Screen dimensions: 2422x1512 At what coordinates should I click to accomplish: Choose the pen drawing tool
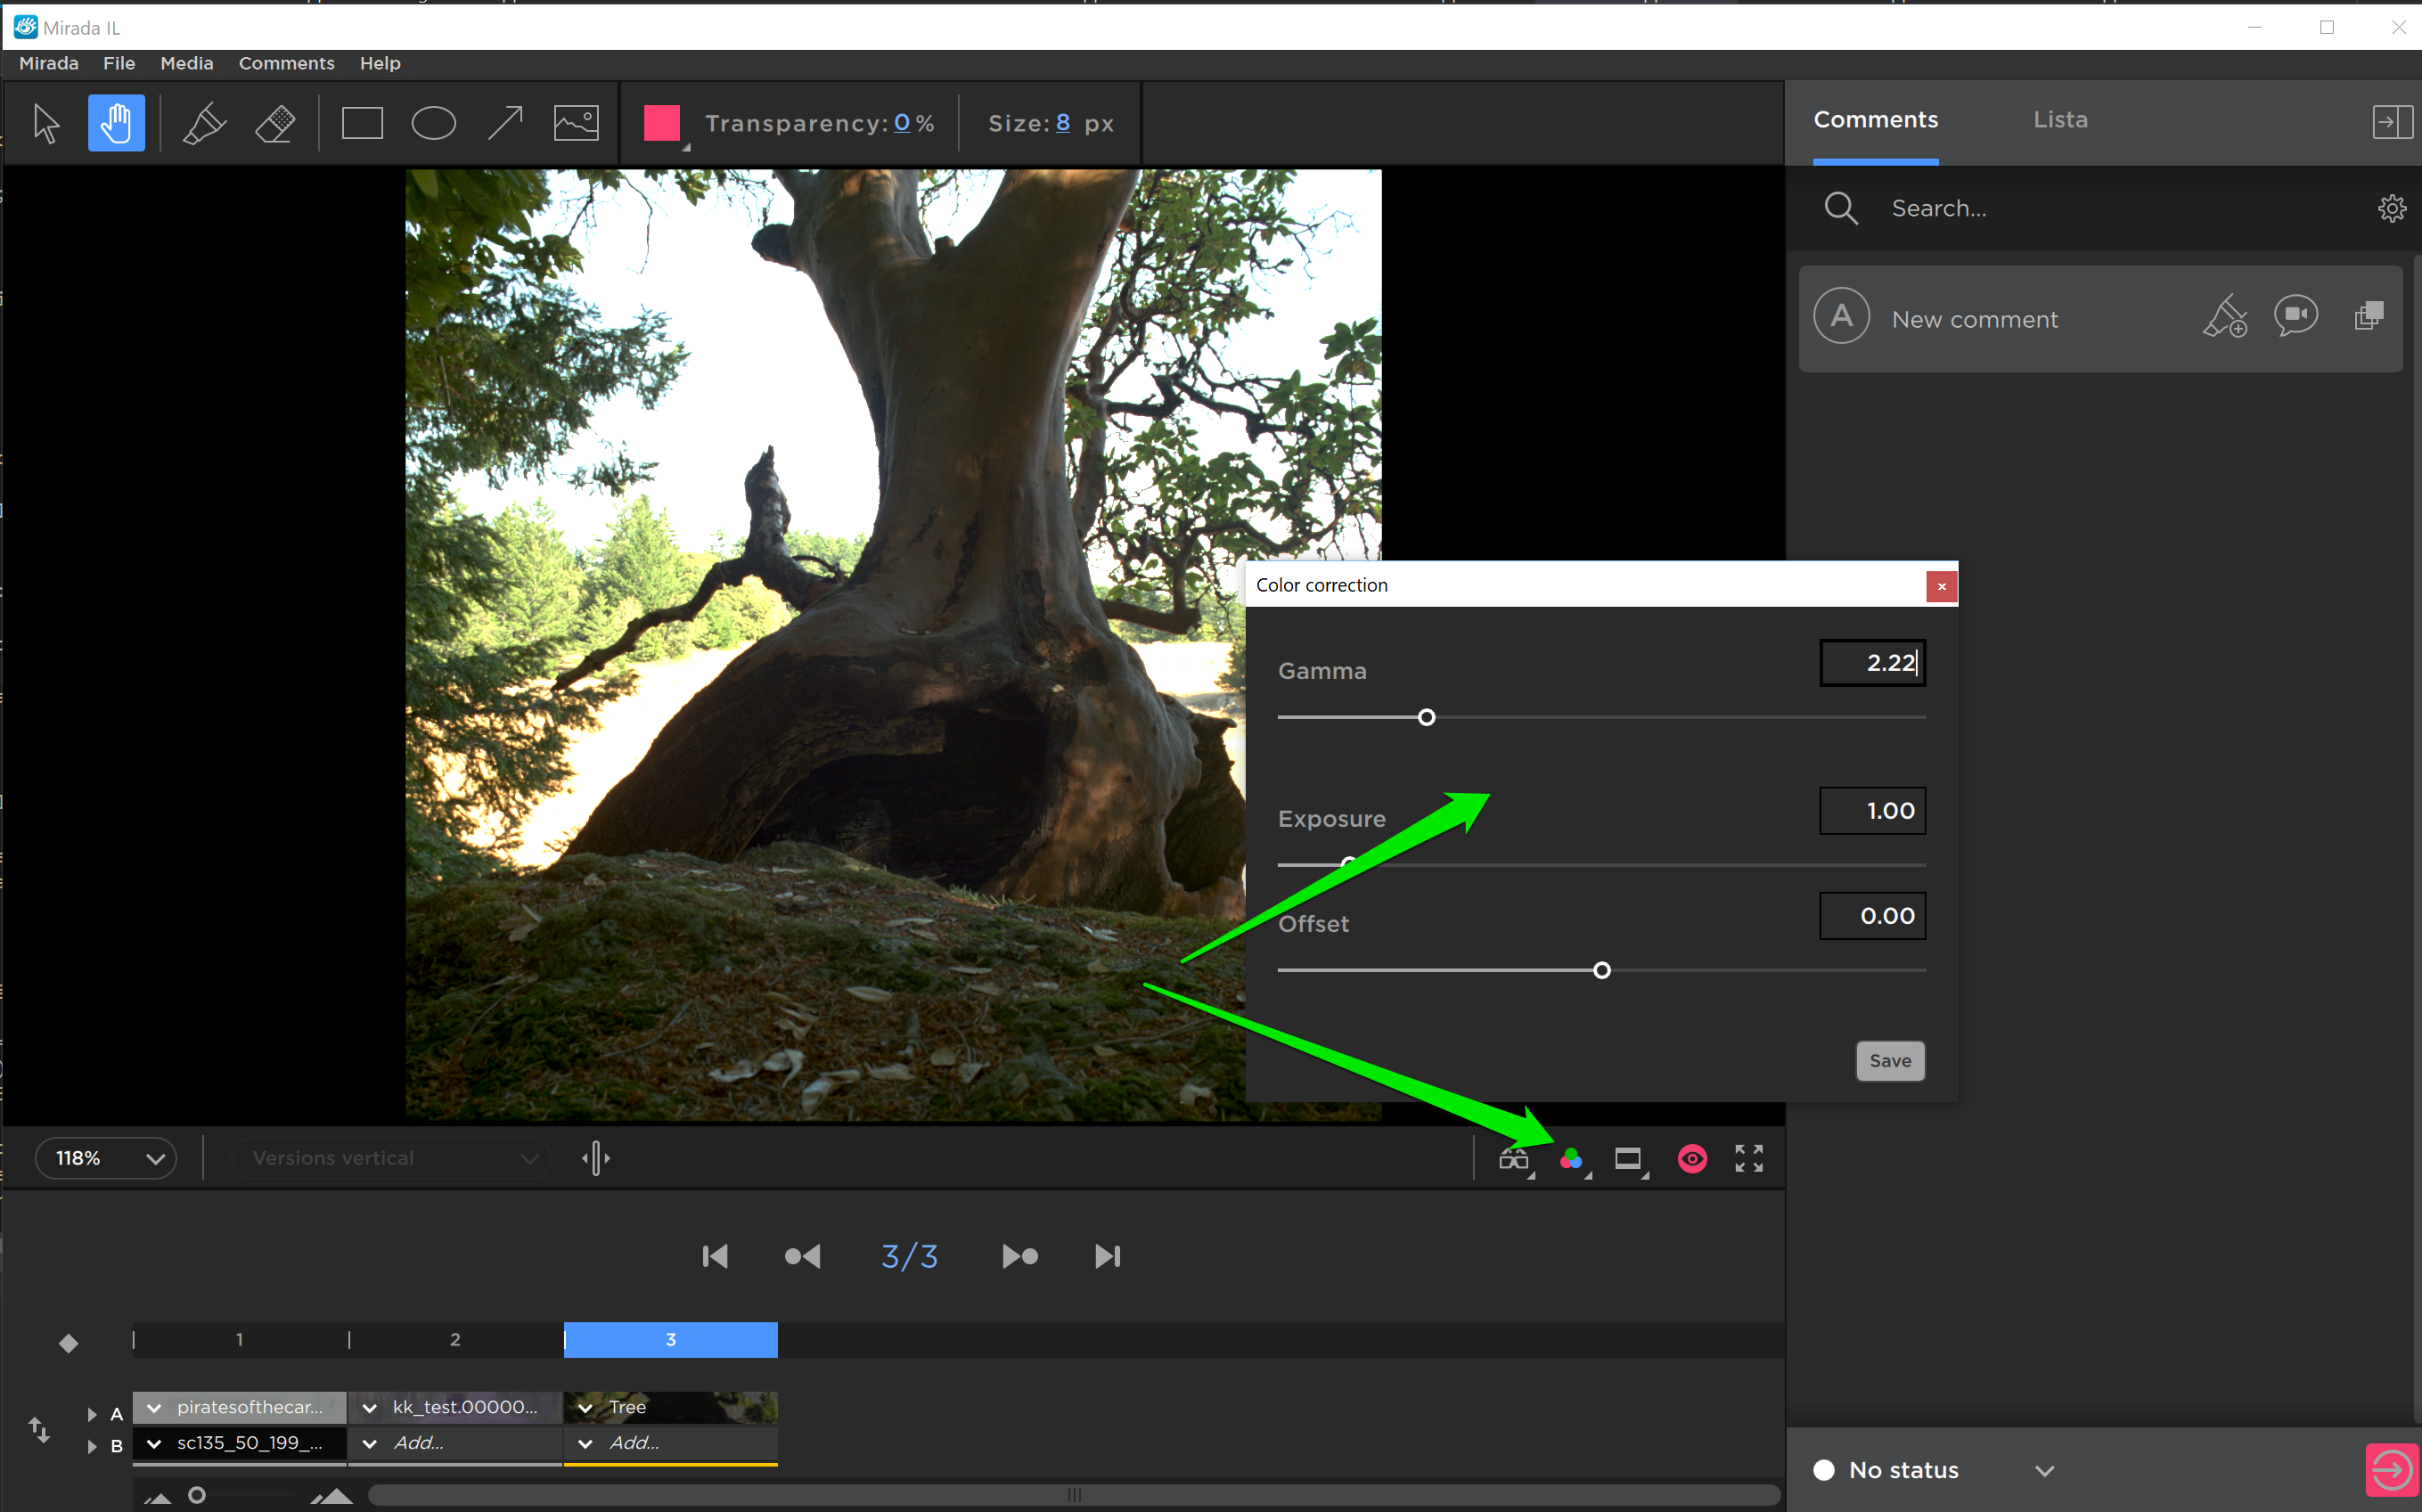pyautogui.click(x=204, y=124)
